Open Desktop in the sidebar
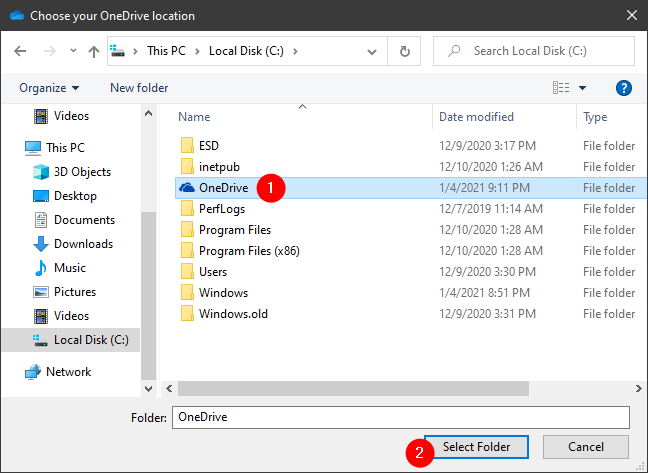This screenshot has height=473, width=648. (75, 196)
